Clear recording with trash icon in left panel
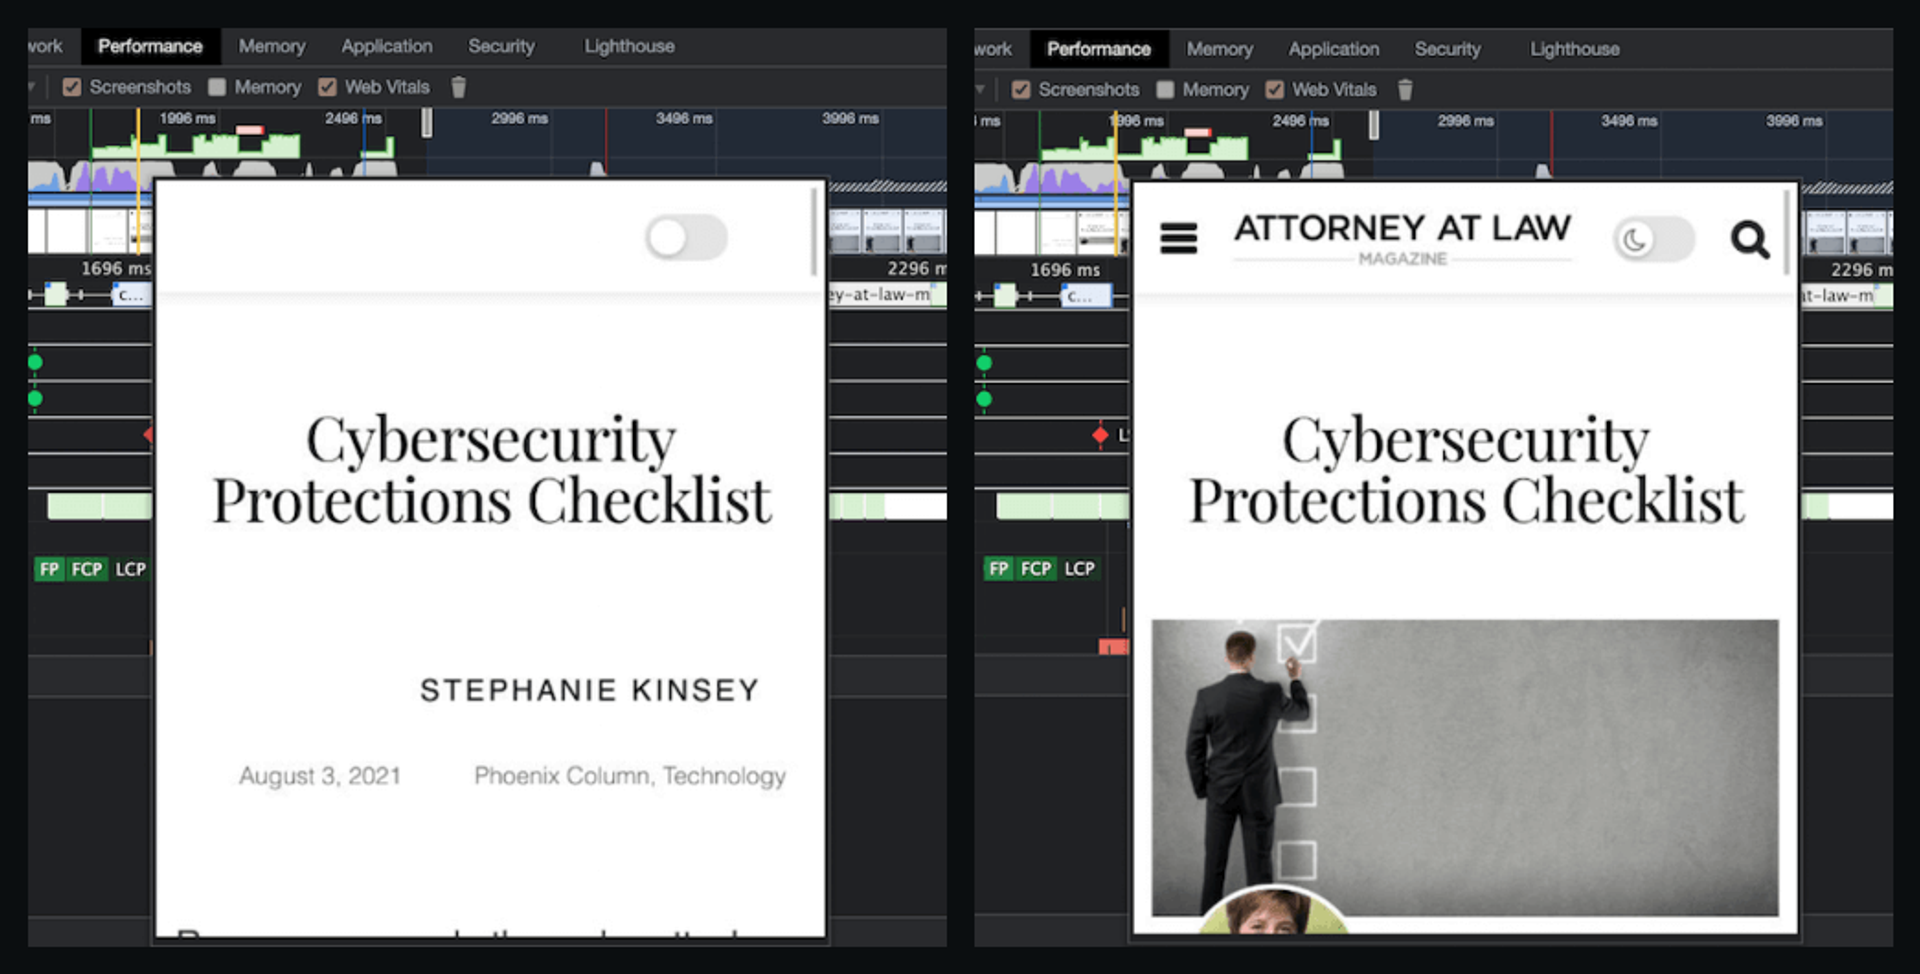This screenshot has height=974, width=1920. [x=458, y=87]
